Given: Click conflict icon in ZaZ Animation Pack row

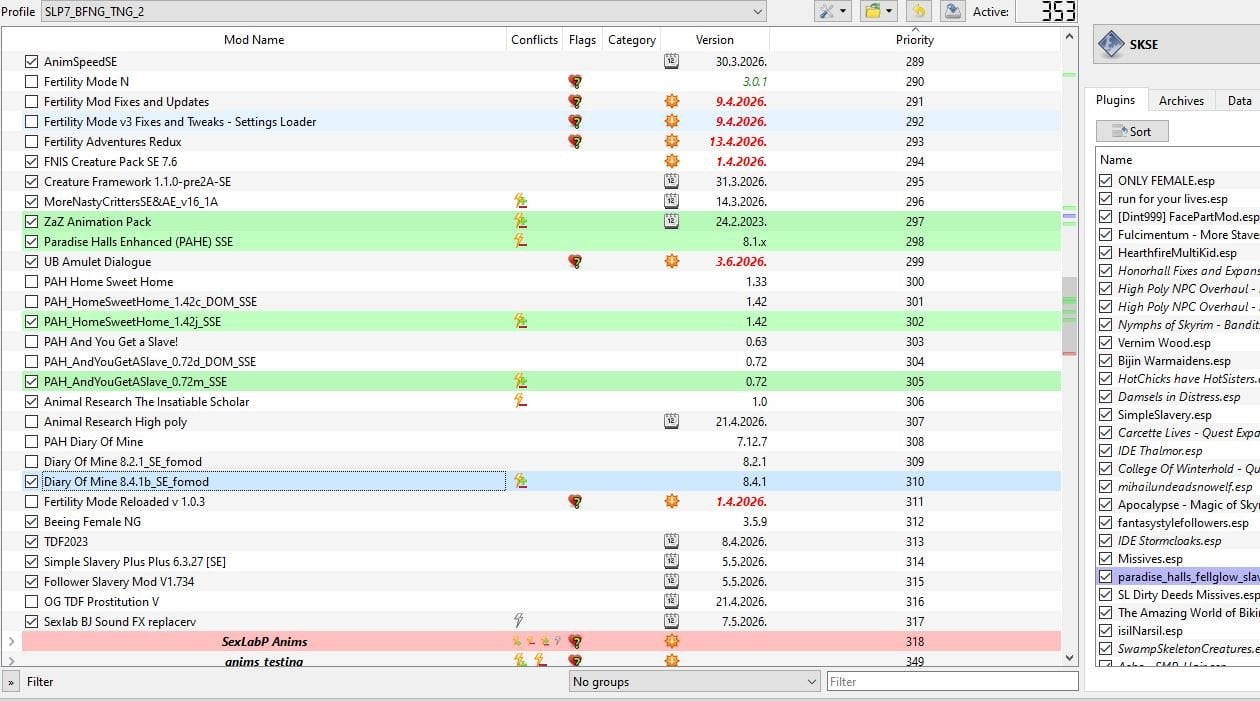Looking at the screenshot, I should [519, 222].
